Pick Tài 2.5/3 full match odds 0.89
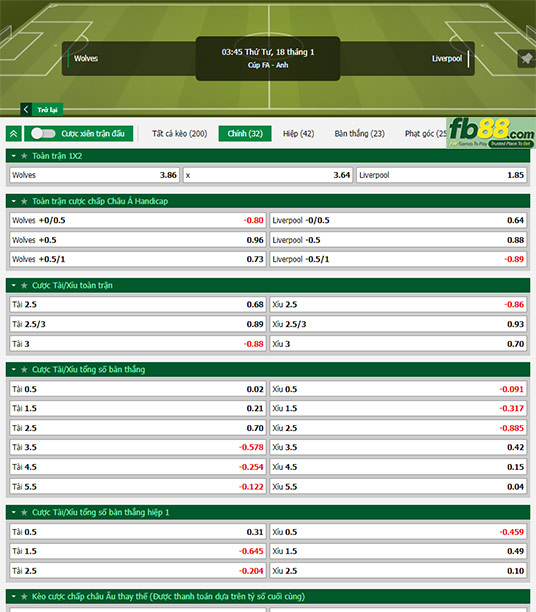The image size is (536, 612). 138,324
